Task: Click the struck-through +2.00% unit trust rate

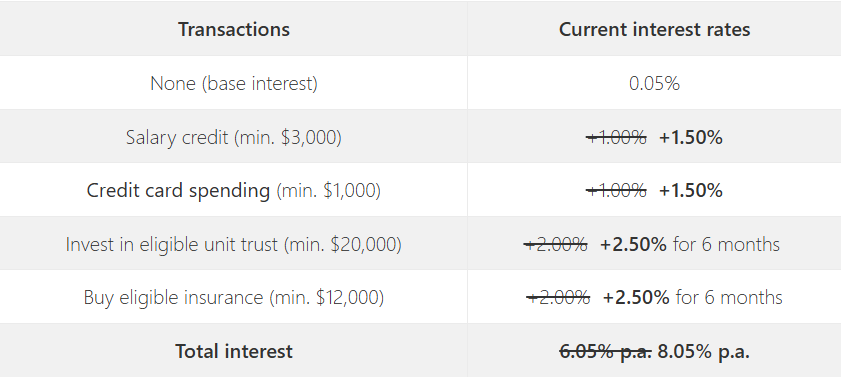Action: (x=556, y=245)
